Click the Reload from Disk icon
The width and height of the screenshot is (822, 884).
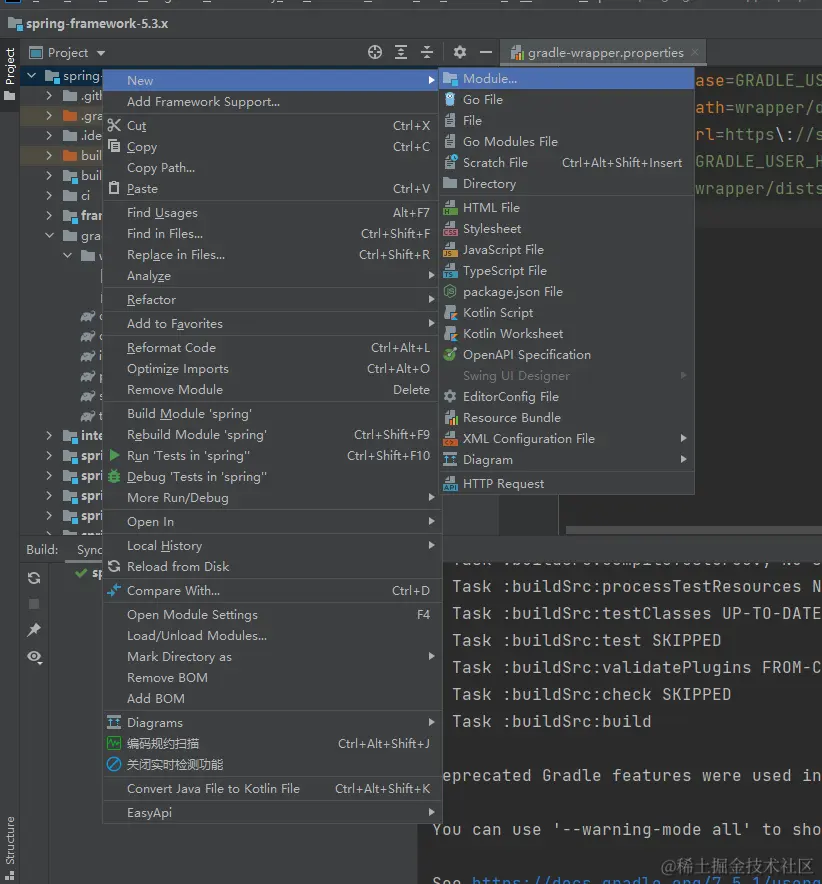(114, 566)
